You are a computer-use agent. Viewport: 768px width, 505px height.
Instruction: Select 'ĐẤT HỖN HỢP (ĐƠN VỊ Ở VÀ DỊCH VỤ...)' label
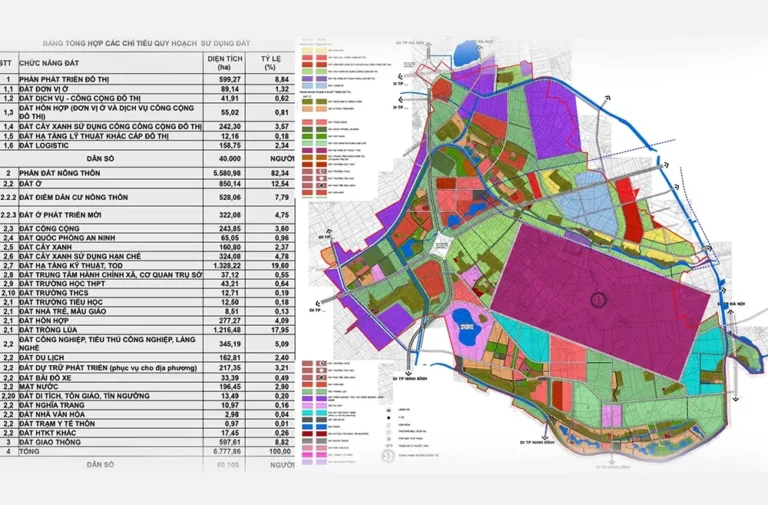coord(107,112)
